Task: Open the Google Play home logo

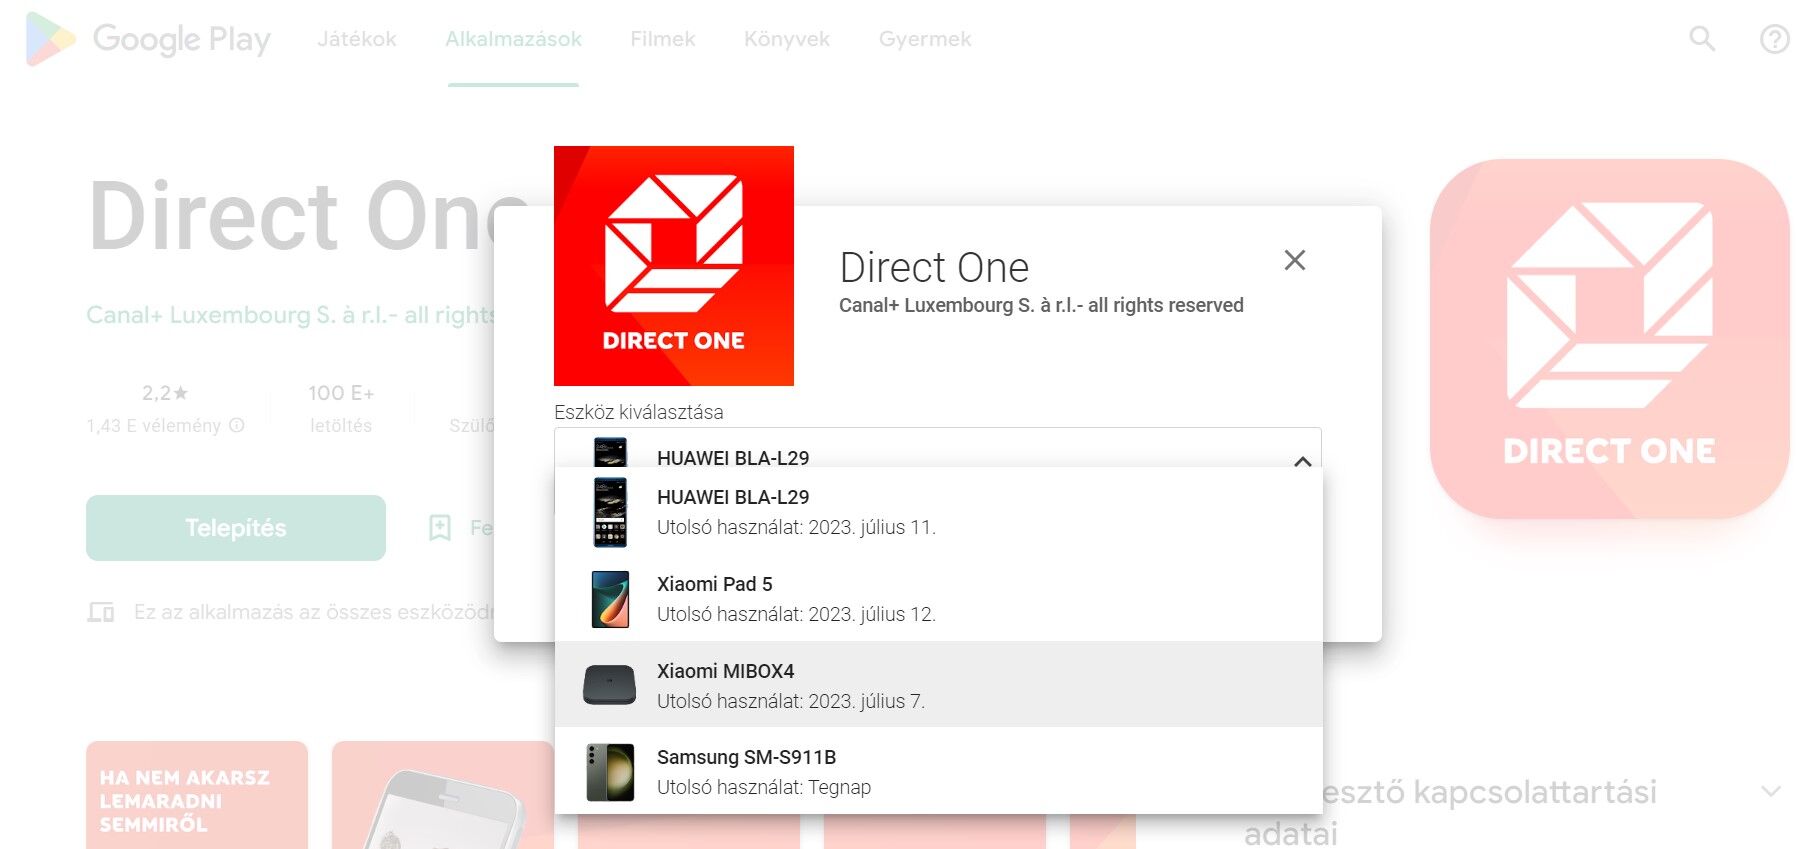Action: click(149, 39)
